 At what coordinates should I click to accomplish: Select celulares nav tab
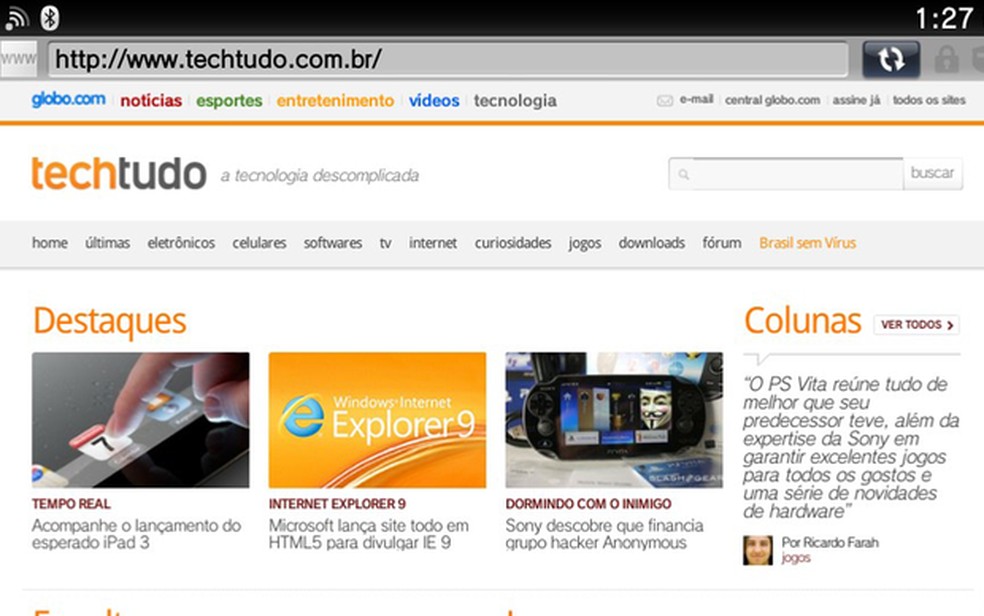[x=259, y=243]
